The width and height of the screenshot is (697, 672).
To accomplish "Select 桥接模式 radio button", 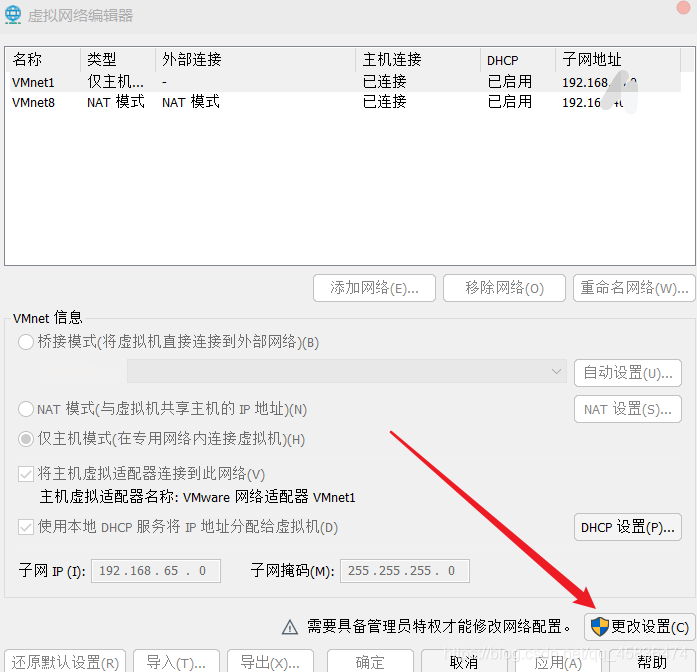I will pyautogui.click(x=26, y=342).
